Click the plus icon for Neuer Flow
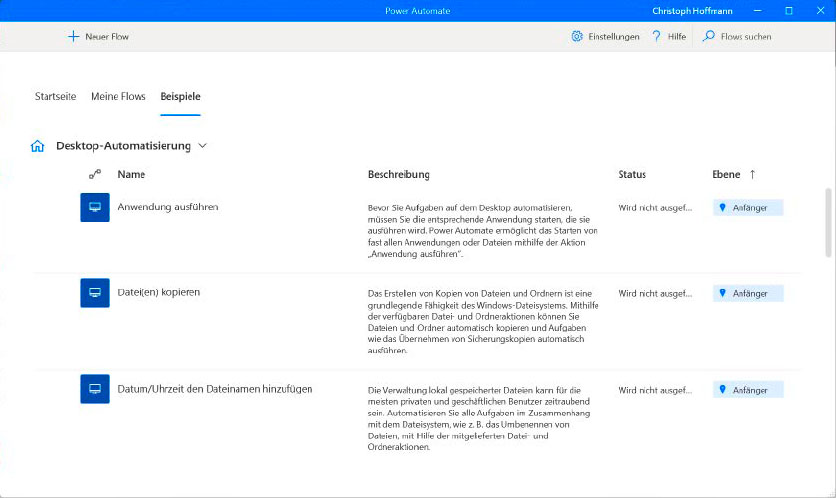Viewport: 836px width, 498px height. (x=73, y=36)
